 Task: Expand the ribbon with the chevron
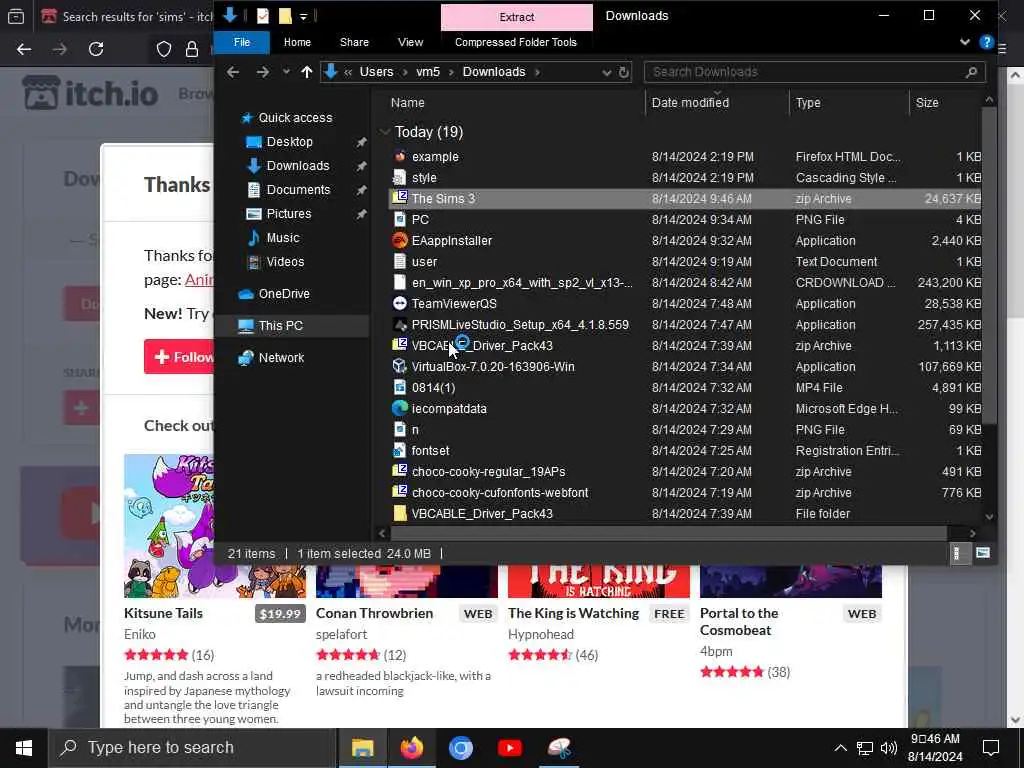pyautogui.click(x=965, y=42)
